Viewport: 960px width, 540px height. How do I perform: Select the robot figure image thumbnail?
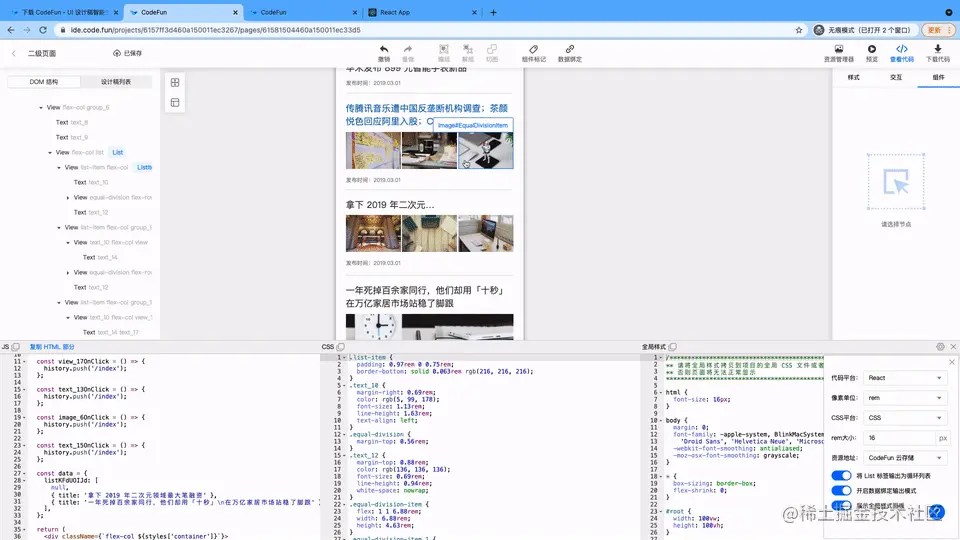[x=486, y=150]
